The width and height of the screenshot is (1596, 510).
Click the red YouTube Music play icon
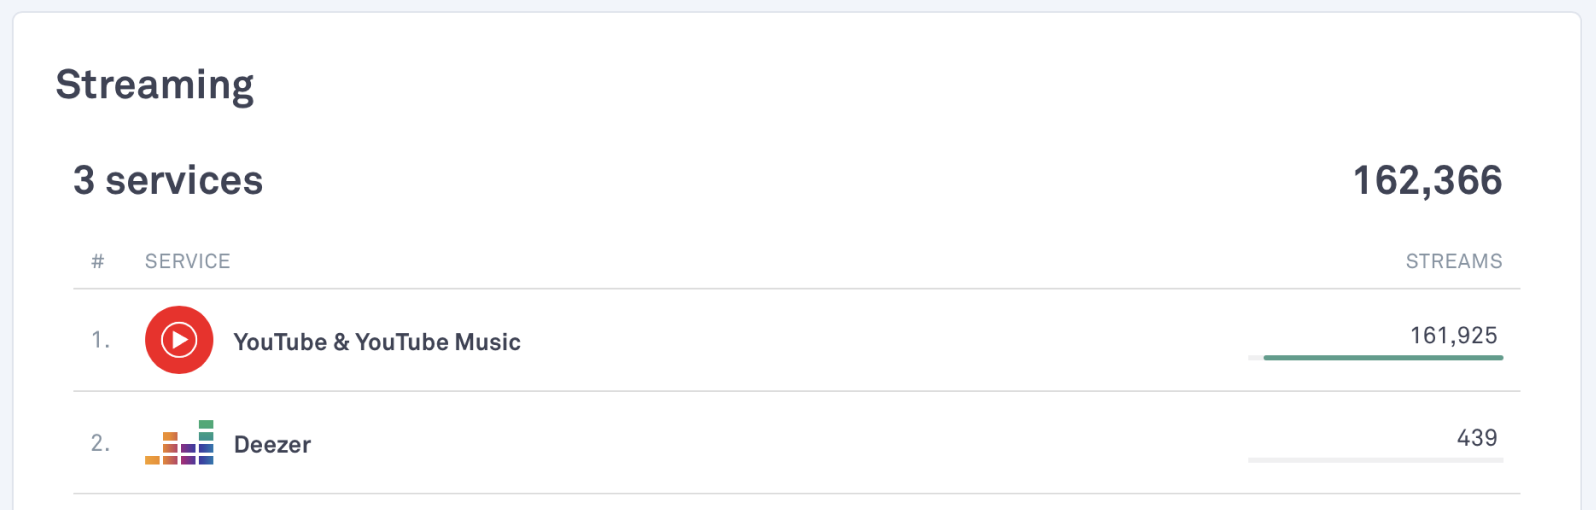(x=179, y=340)
